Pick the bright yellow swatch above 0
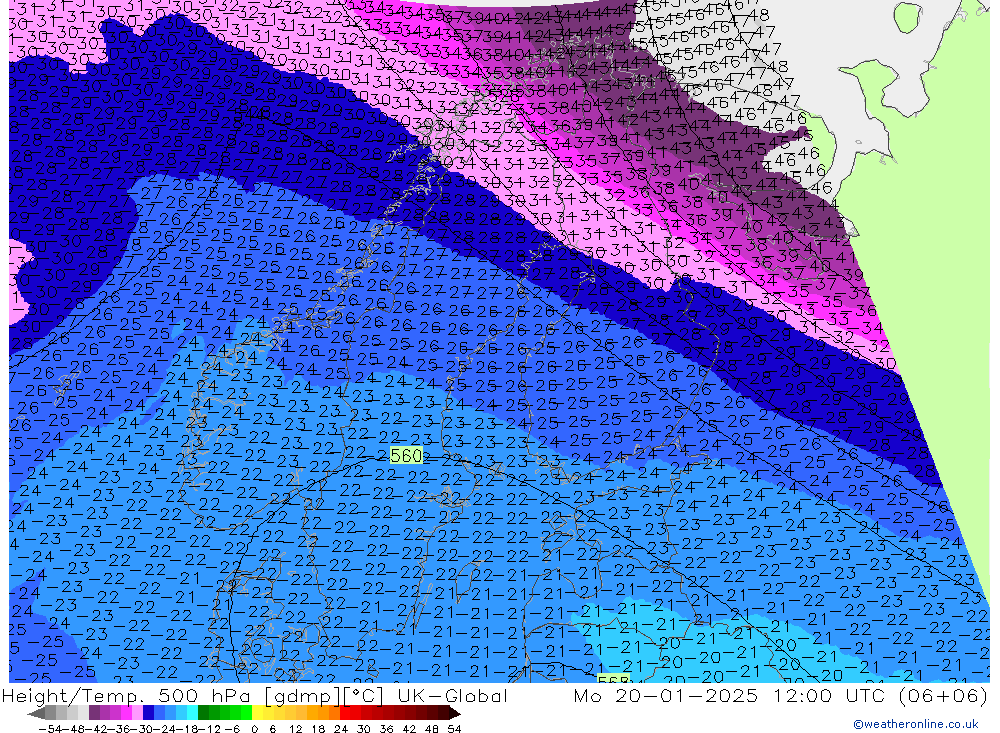1000x733 pixels. click(258, 713)
